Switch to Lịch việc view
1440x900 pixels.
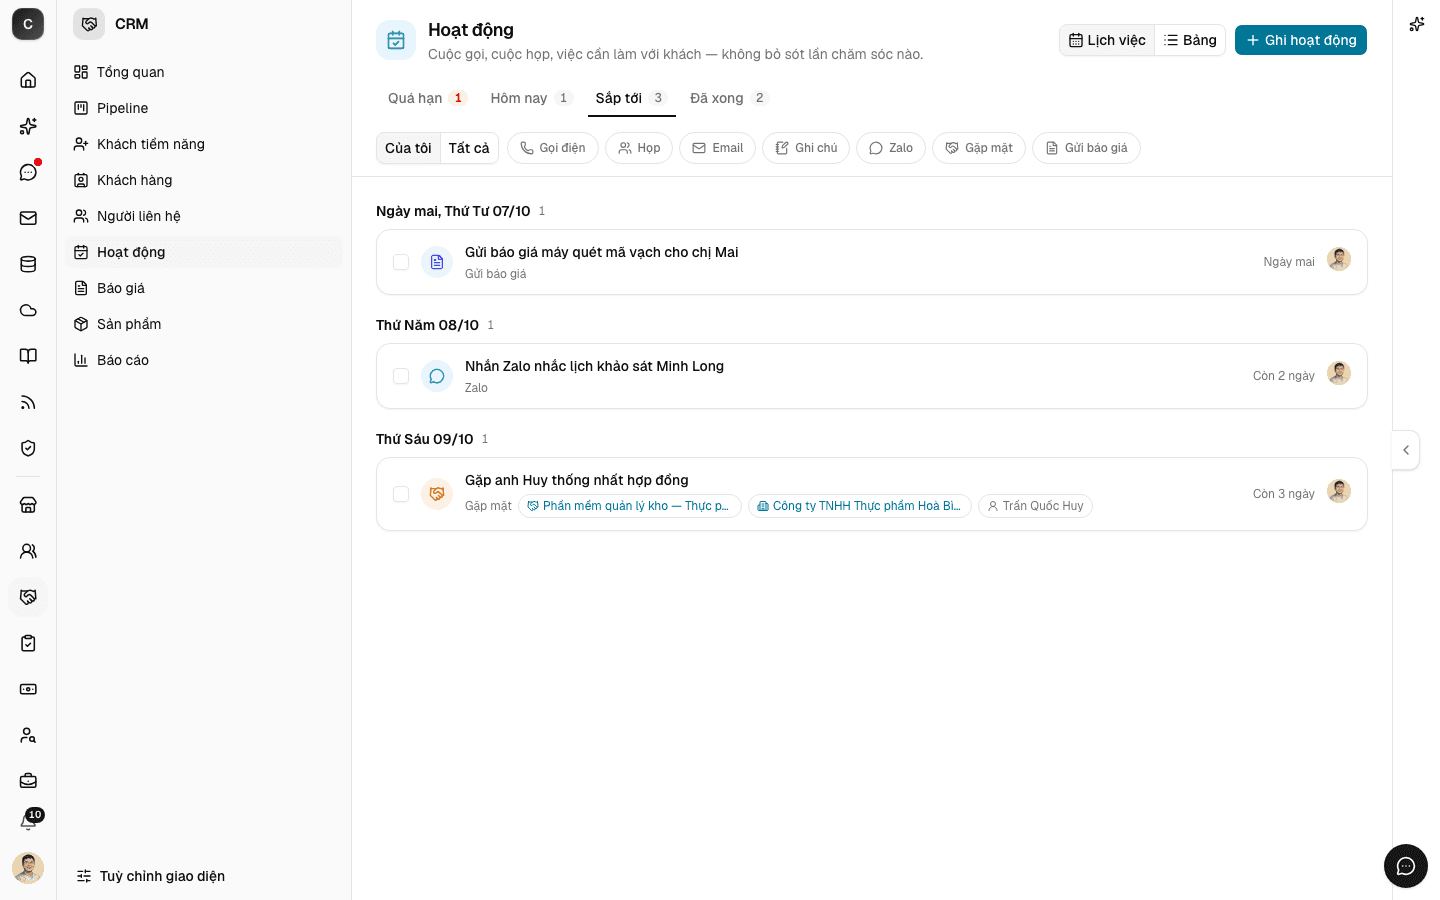[1107, 40]
